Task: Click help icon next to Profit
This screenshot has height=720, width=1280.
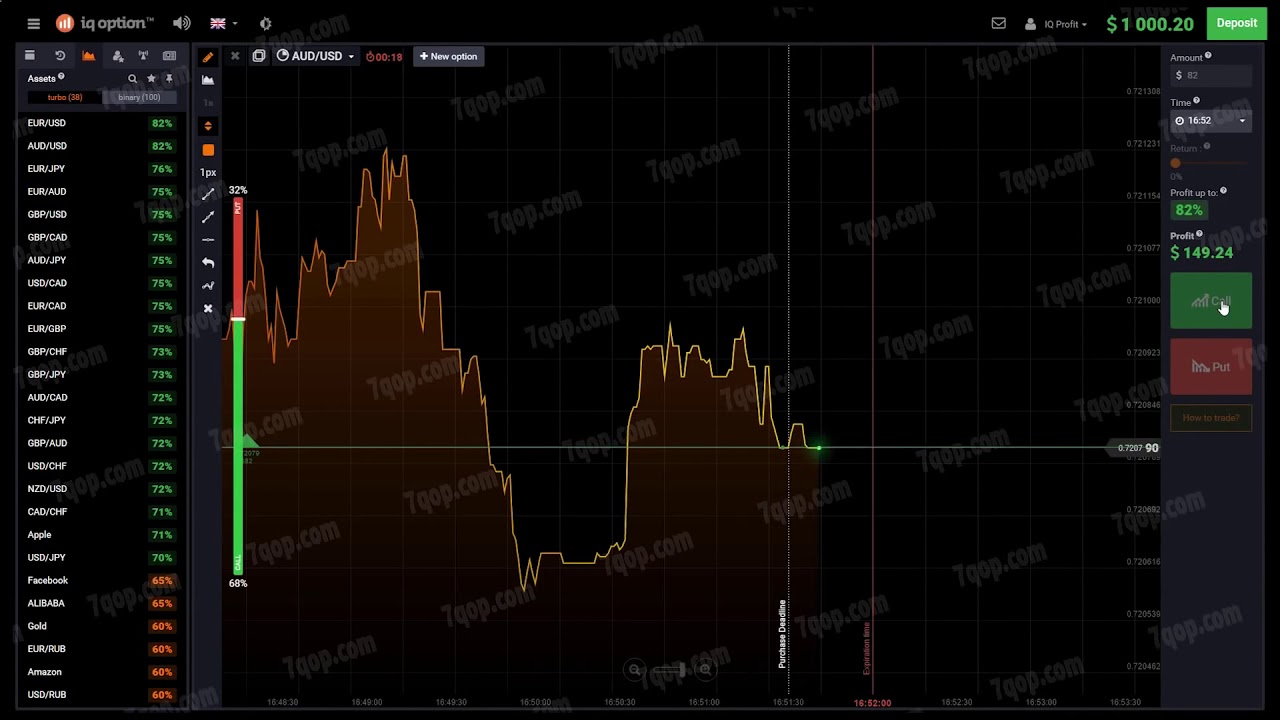Action: 1200,234
